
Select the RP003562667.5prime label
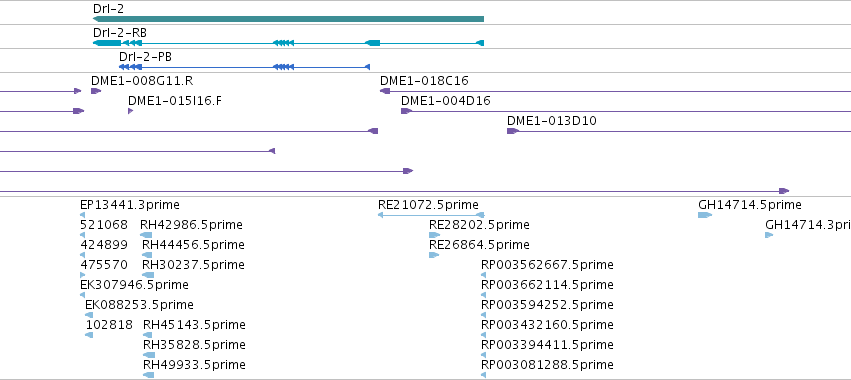tap(547, 265)
